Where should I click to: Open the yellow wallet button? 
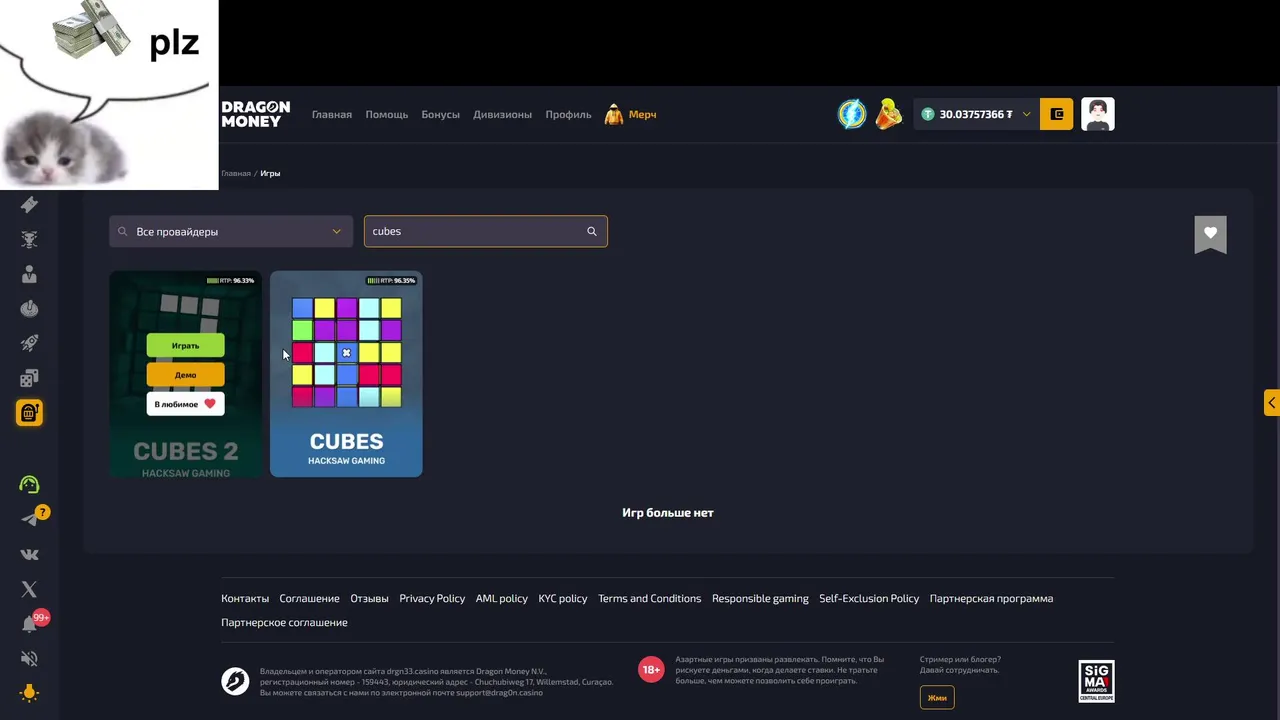[x=1057, y=114]
